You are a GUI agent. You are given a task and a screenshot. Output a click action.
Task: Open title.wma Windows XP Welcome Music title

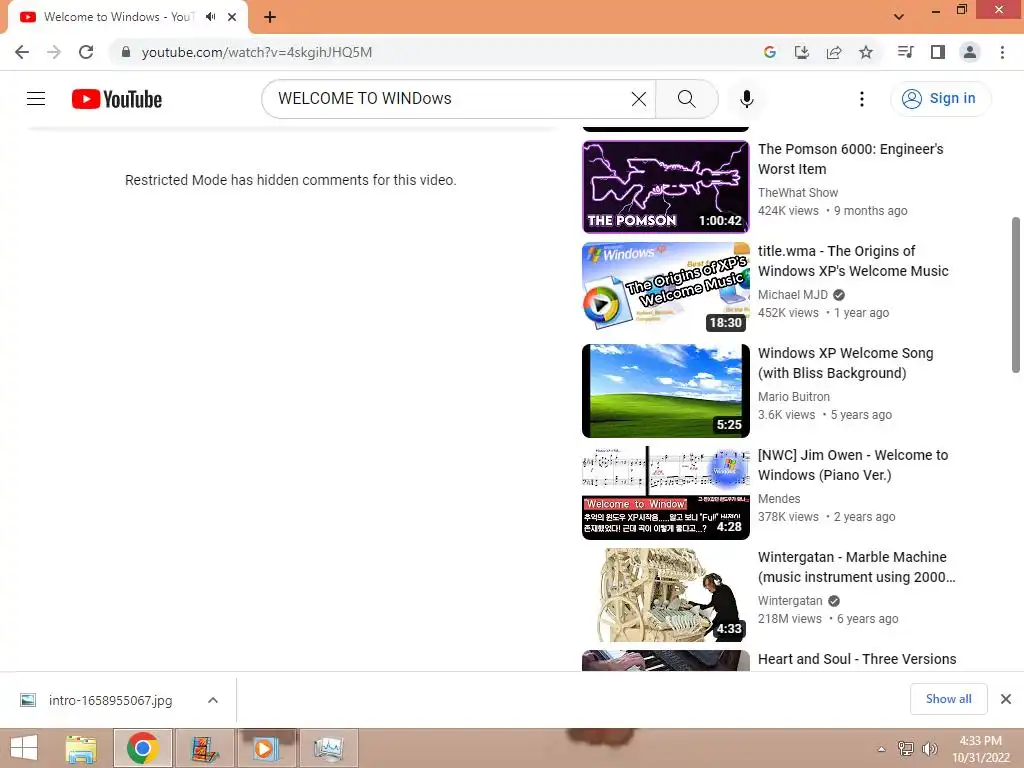(853, 261)
